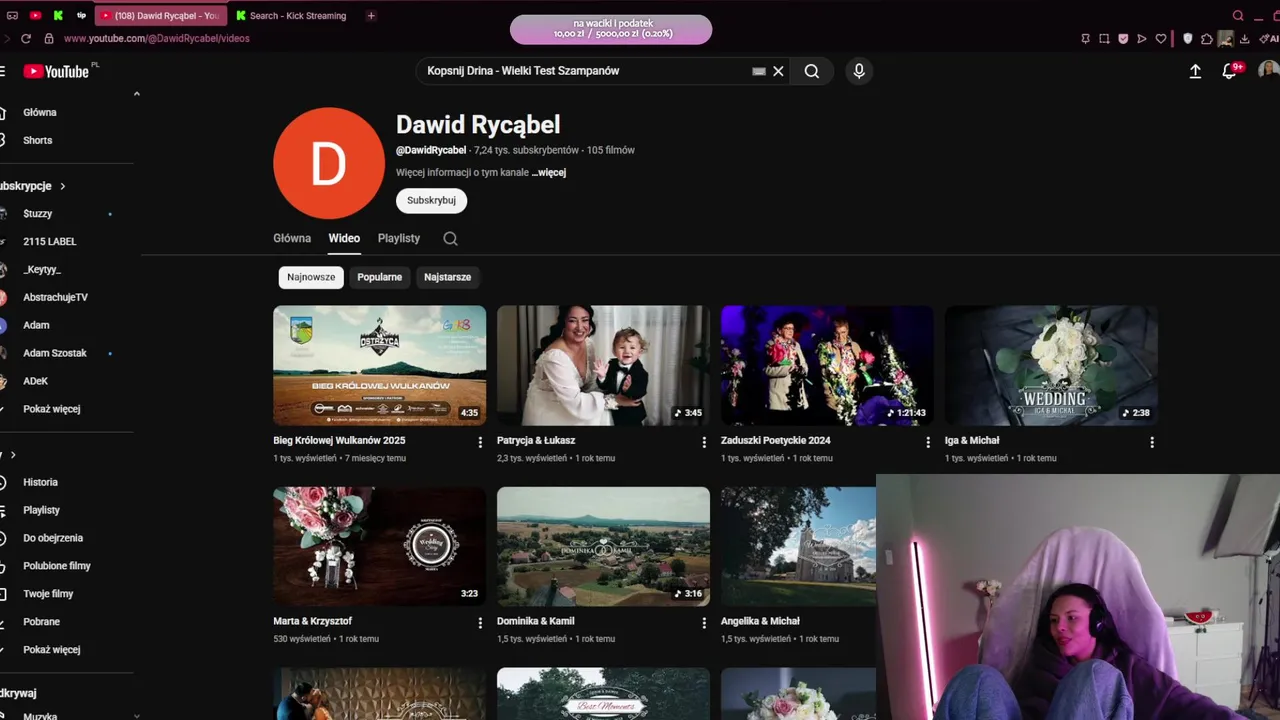Open the notifications bell
Image resolution: width=1280 pixels, height=720 pixels.
(x=1230, y=71)
